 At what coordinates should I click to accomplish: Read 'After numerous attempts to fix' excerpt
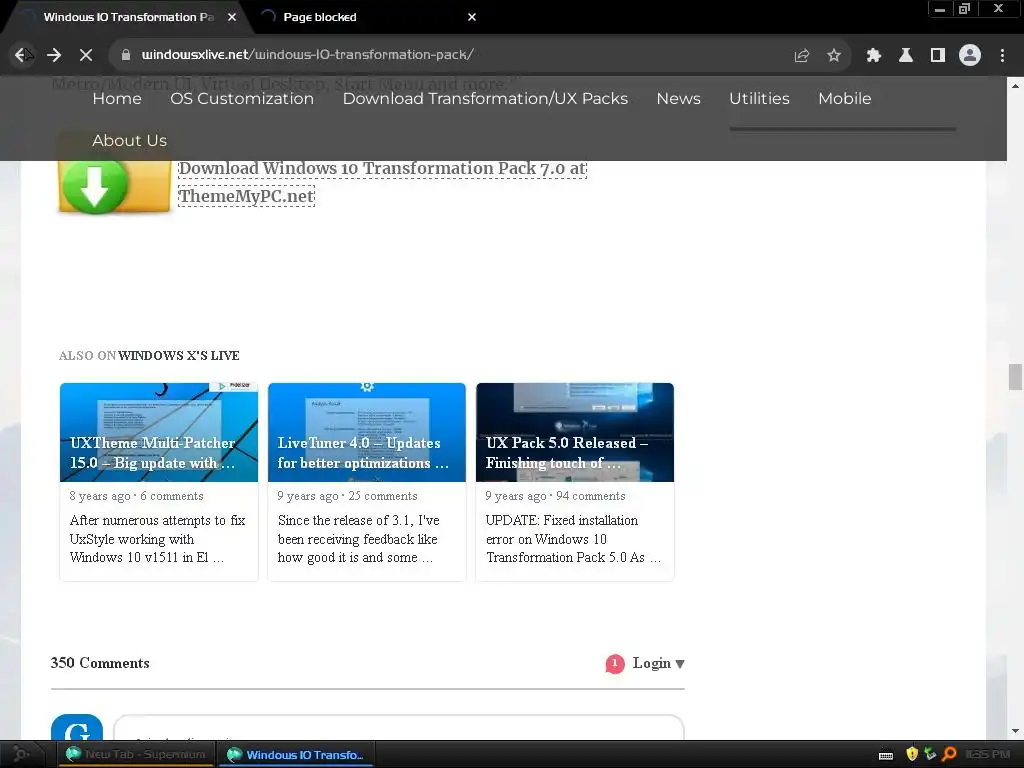(x=157, y=539)
